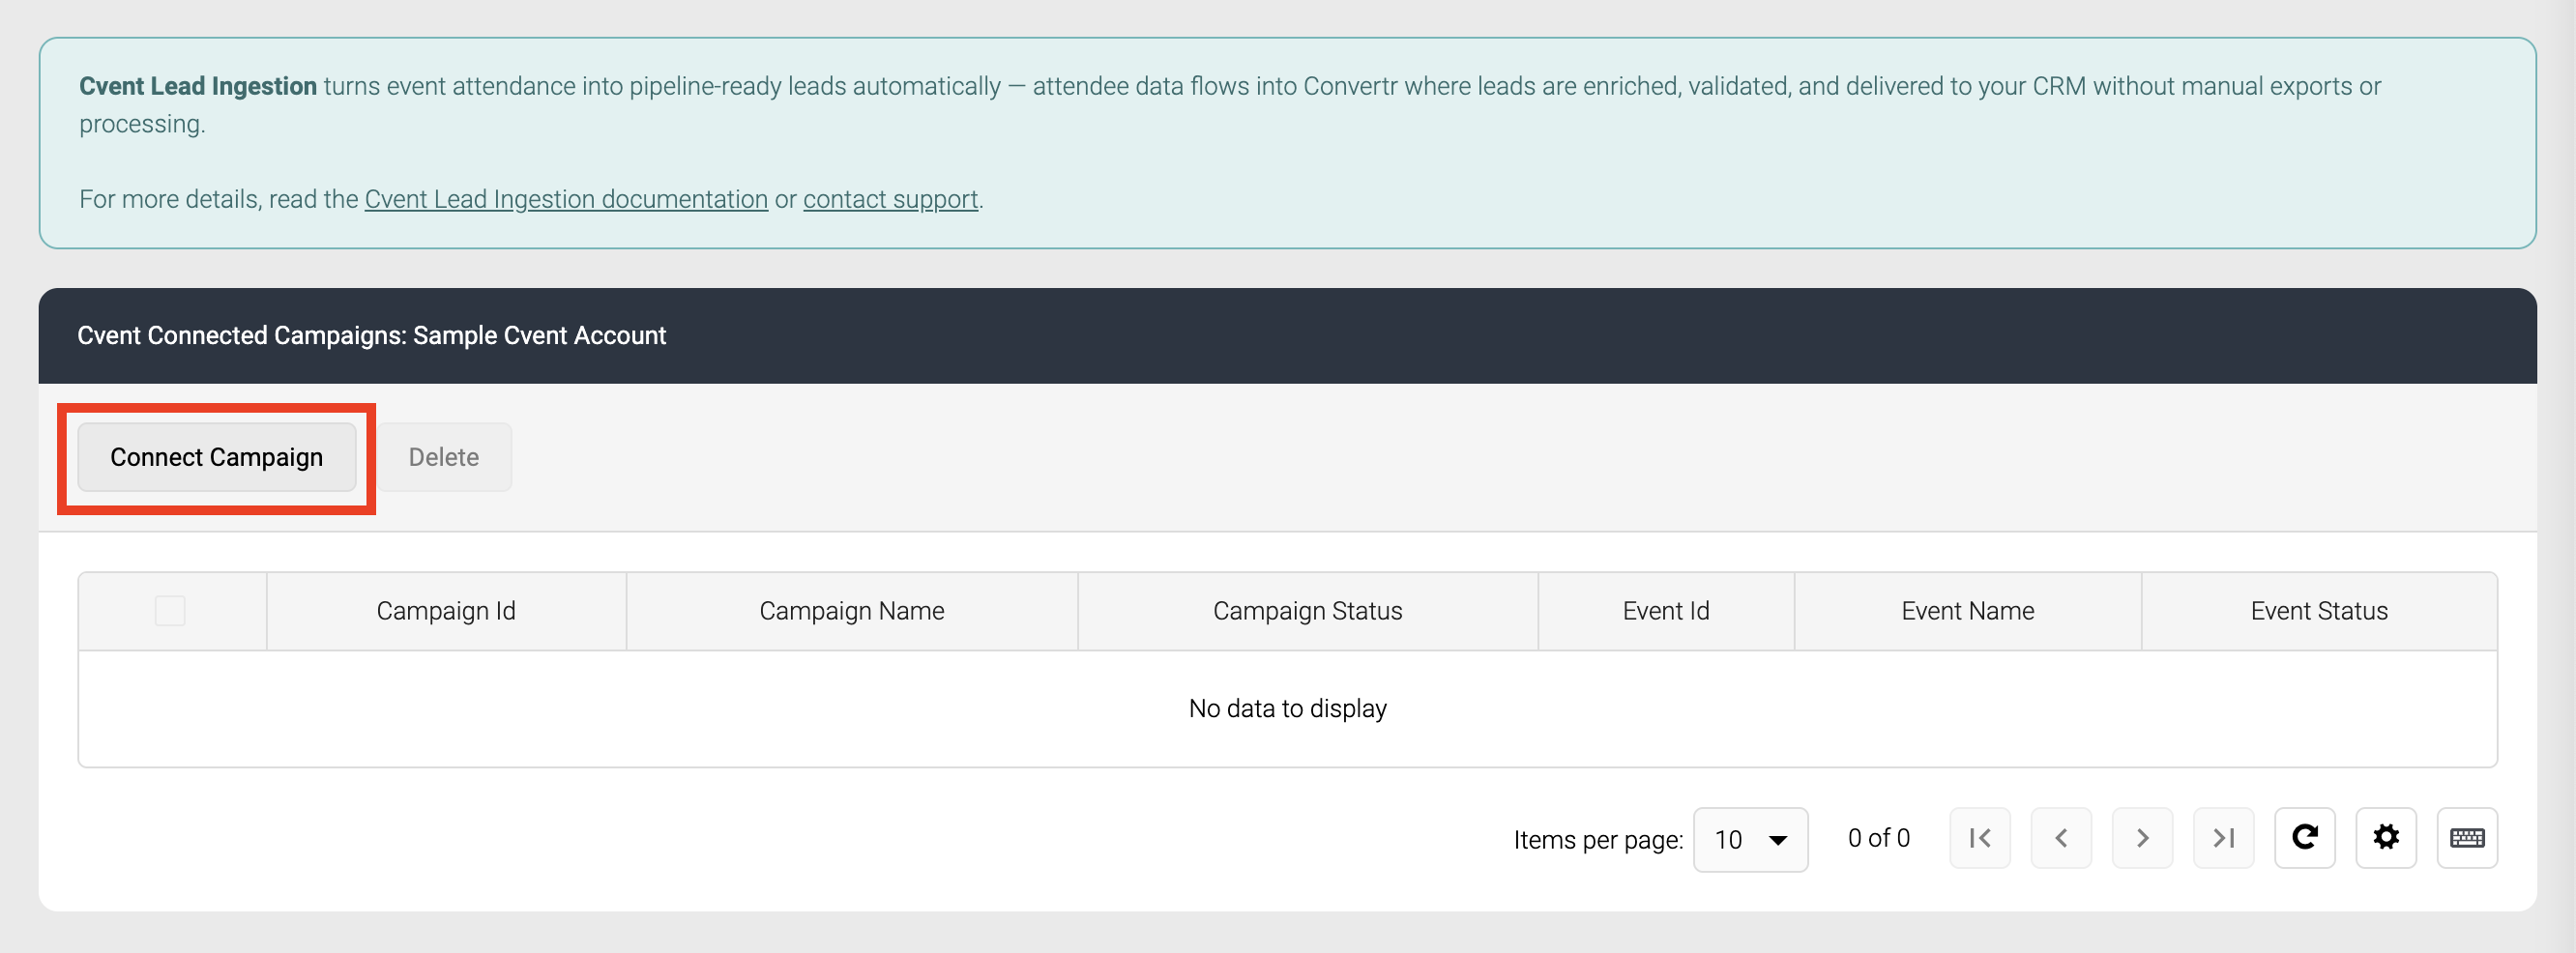Sort by Campaign Status column header
2576x953 pixels.
(1307, 611)
